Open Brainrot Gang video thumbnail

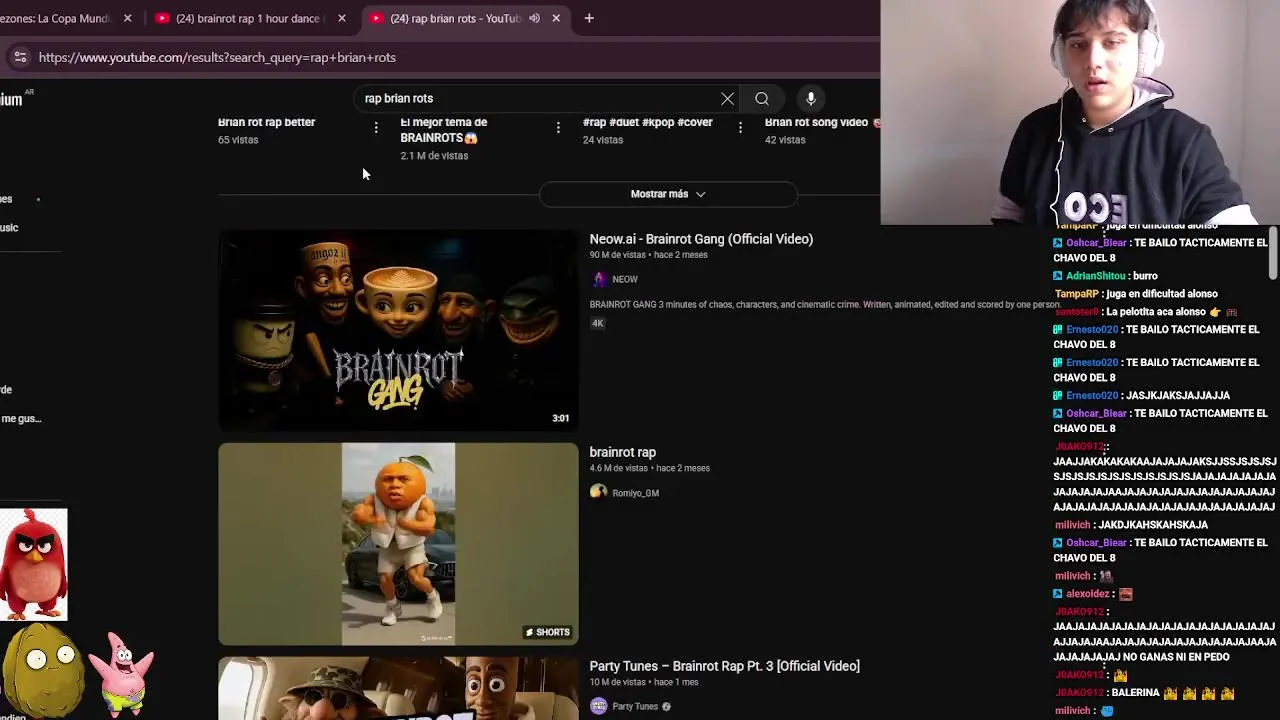[398, 331]
